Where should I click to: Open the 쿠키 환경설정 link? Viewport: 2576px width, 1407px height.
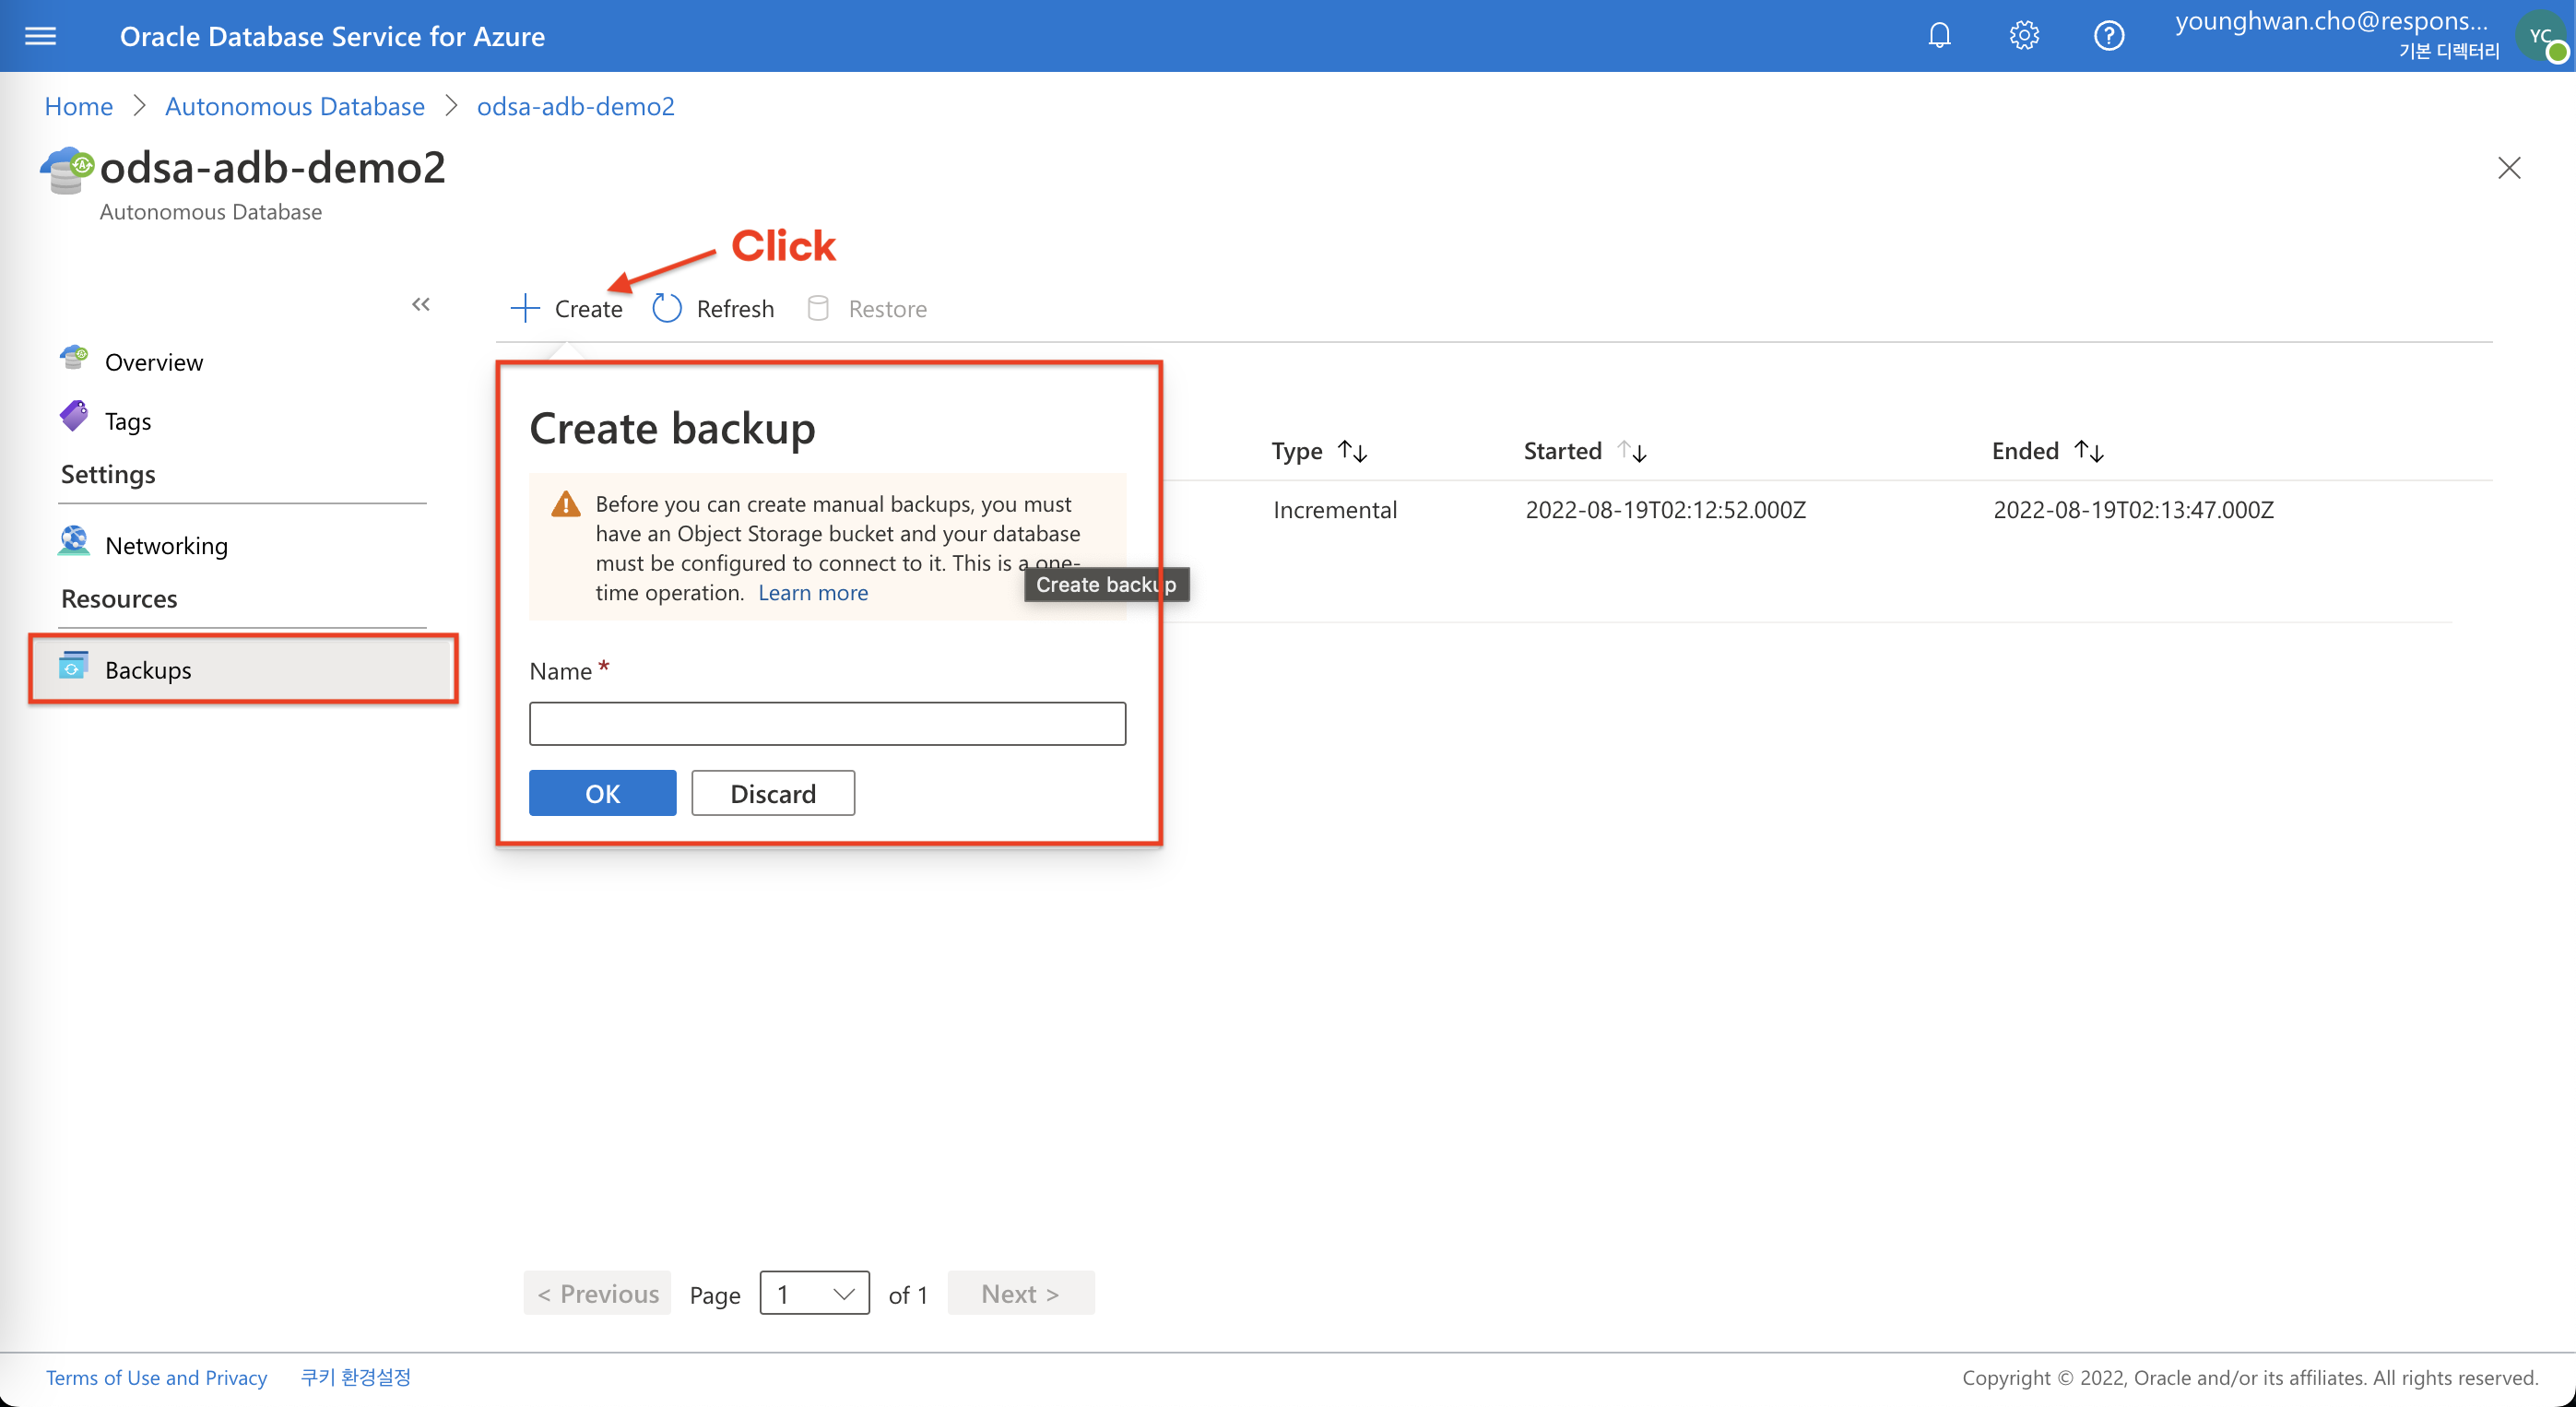tap(356, 1377)
